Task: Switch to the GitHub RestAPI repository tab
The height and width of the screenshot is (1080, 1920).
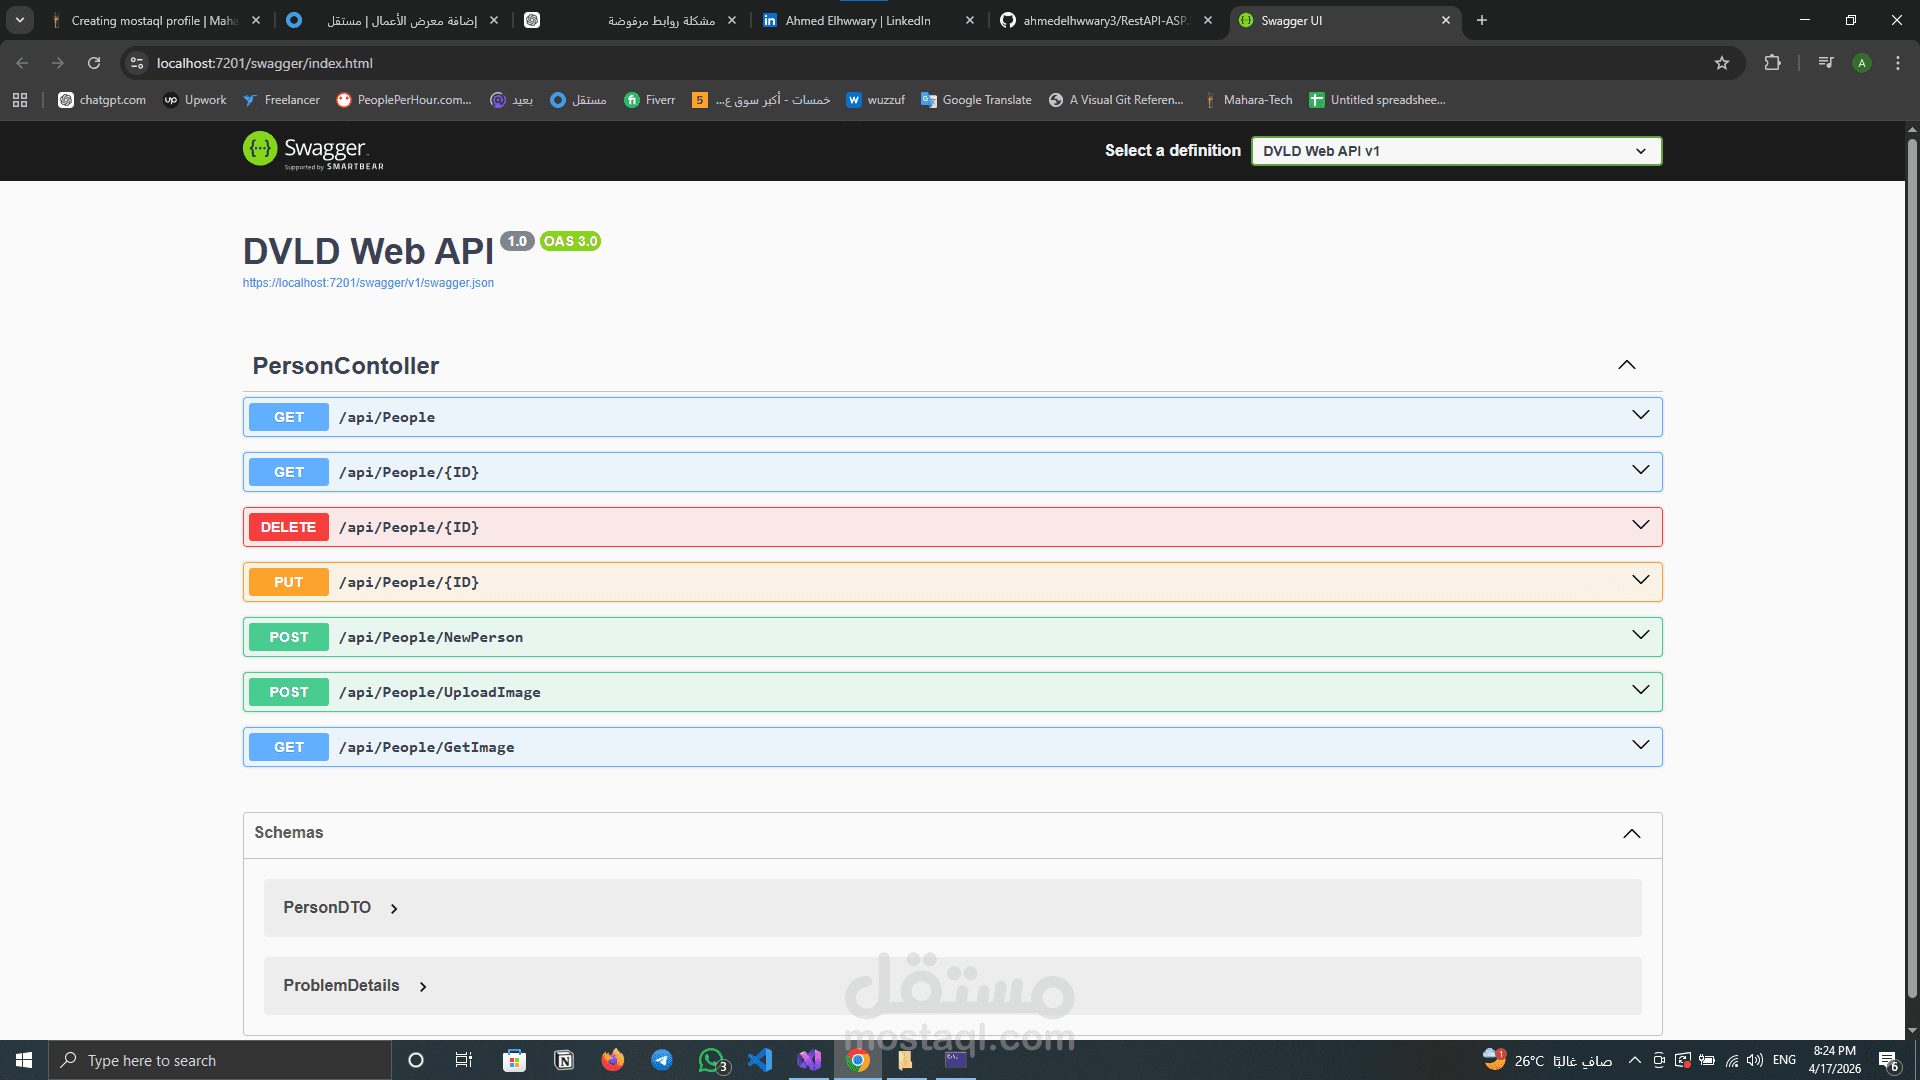Action: tap(1104, 20)
